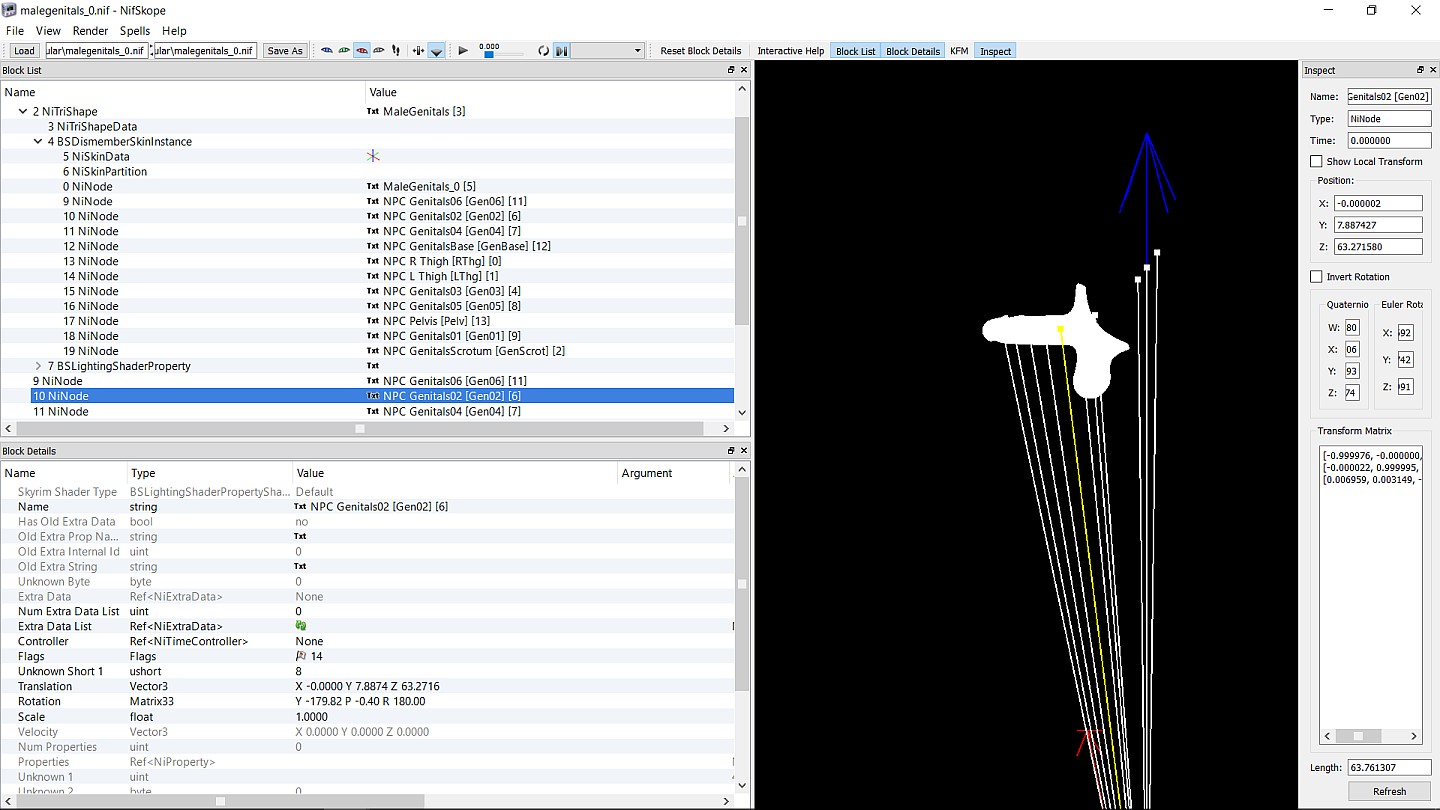Click the Translation row in Block Details
Screen dimensions: 1440x810
point(367,687)
